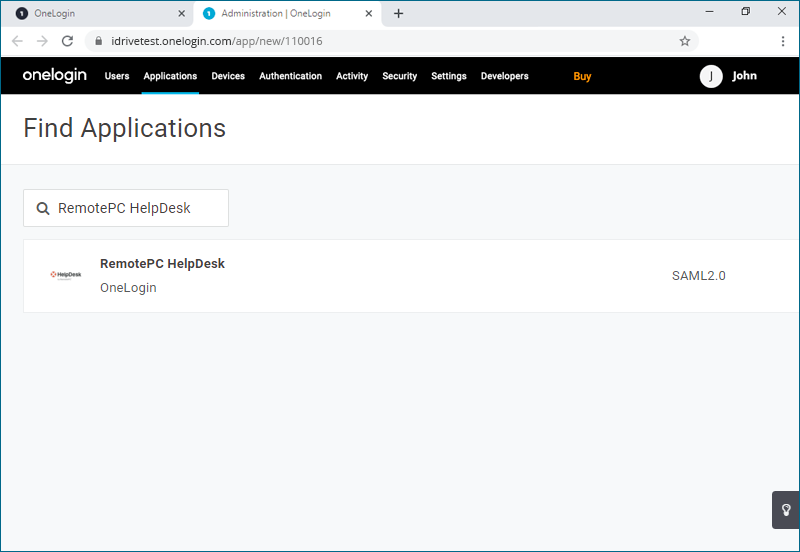800x552 pixels.
Task: Click the search magnifier icon
Action: 43,209
